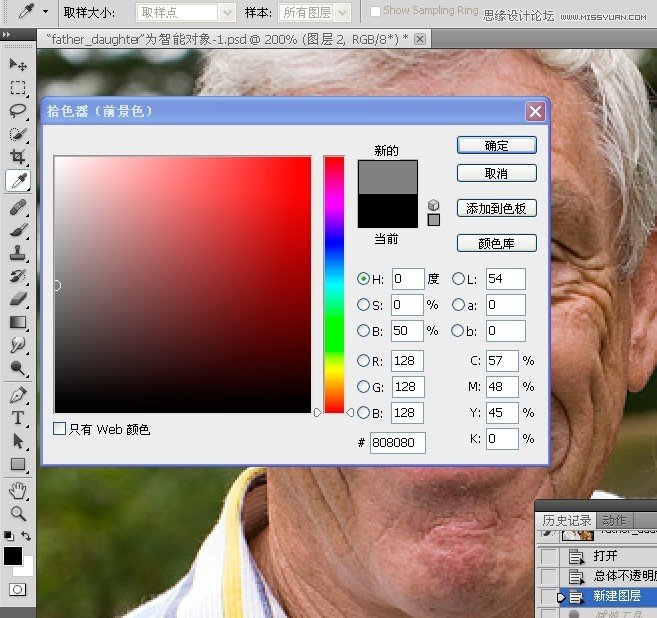Close the father_daughter document tab
657x618 pixels.
coord(419,39)
